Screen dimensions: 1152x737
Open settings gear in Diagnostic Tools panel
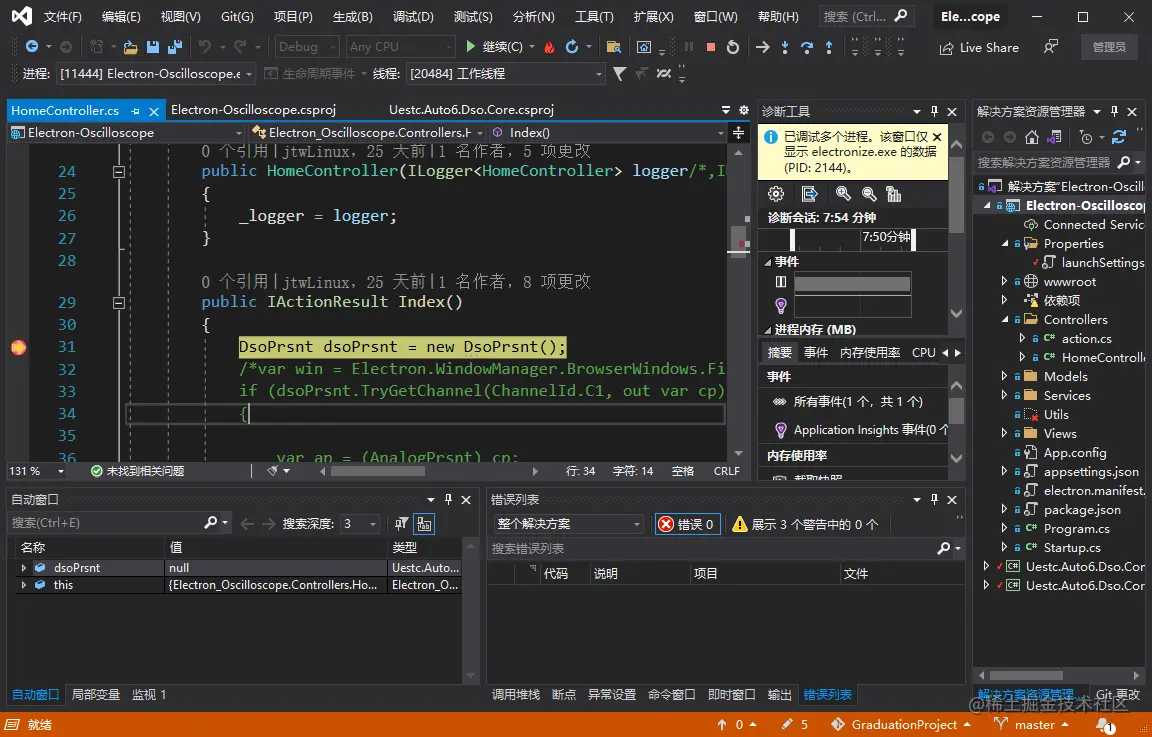coord(776,194)
